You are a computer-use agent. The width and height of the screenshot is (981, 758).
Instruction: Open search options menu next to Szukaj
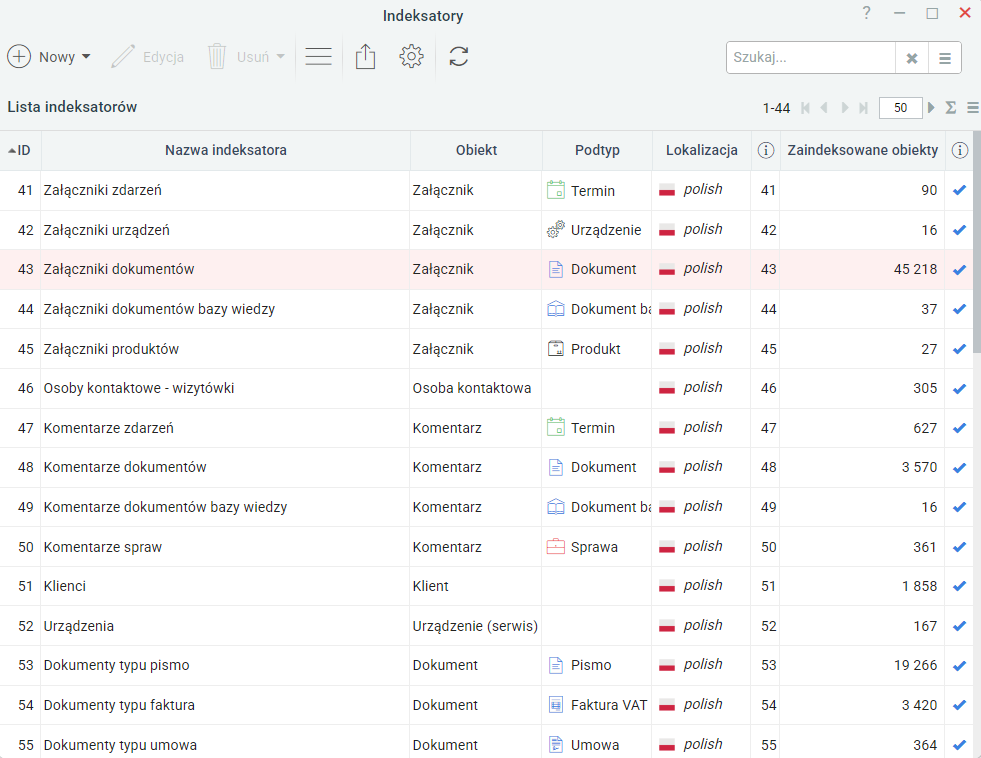pos(945,58)
